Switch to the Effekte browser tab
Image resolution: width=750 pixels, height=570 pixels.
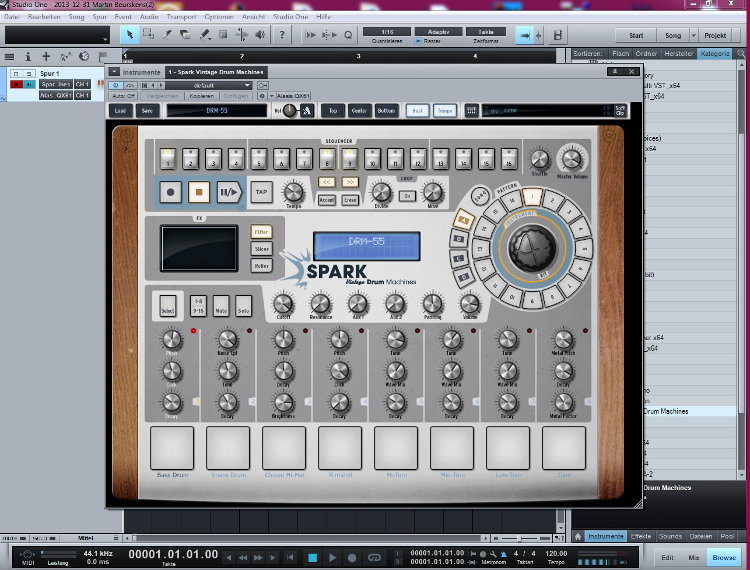click(640, 537)
